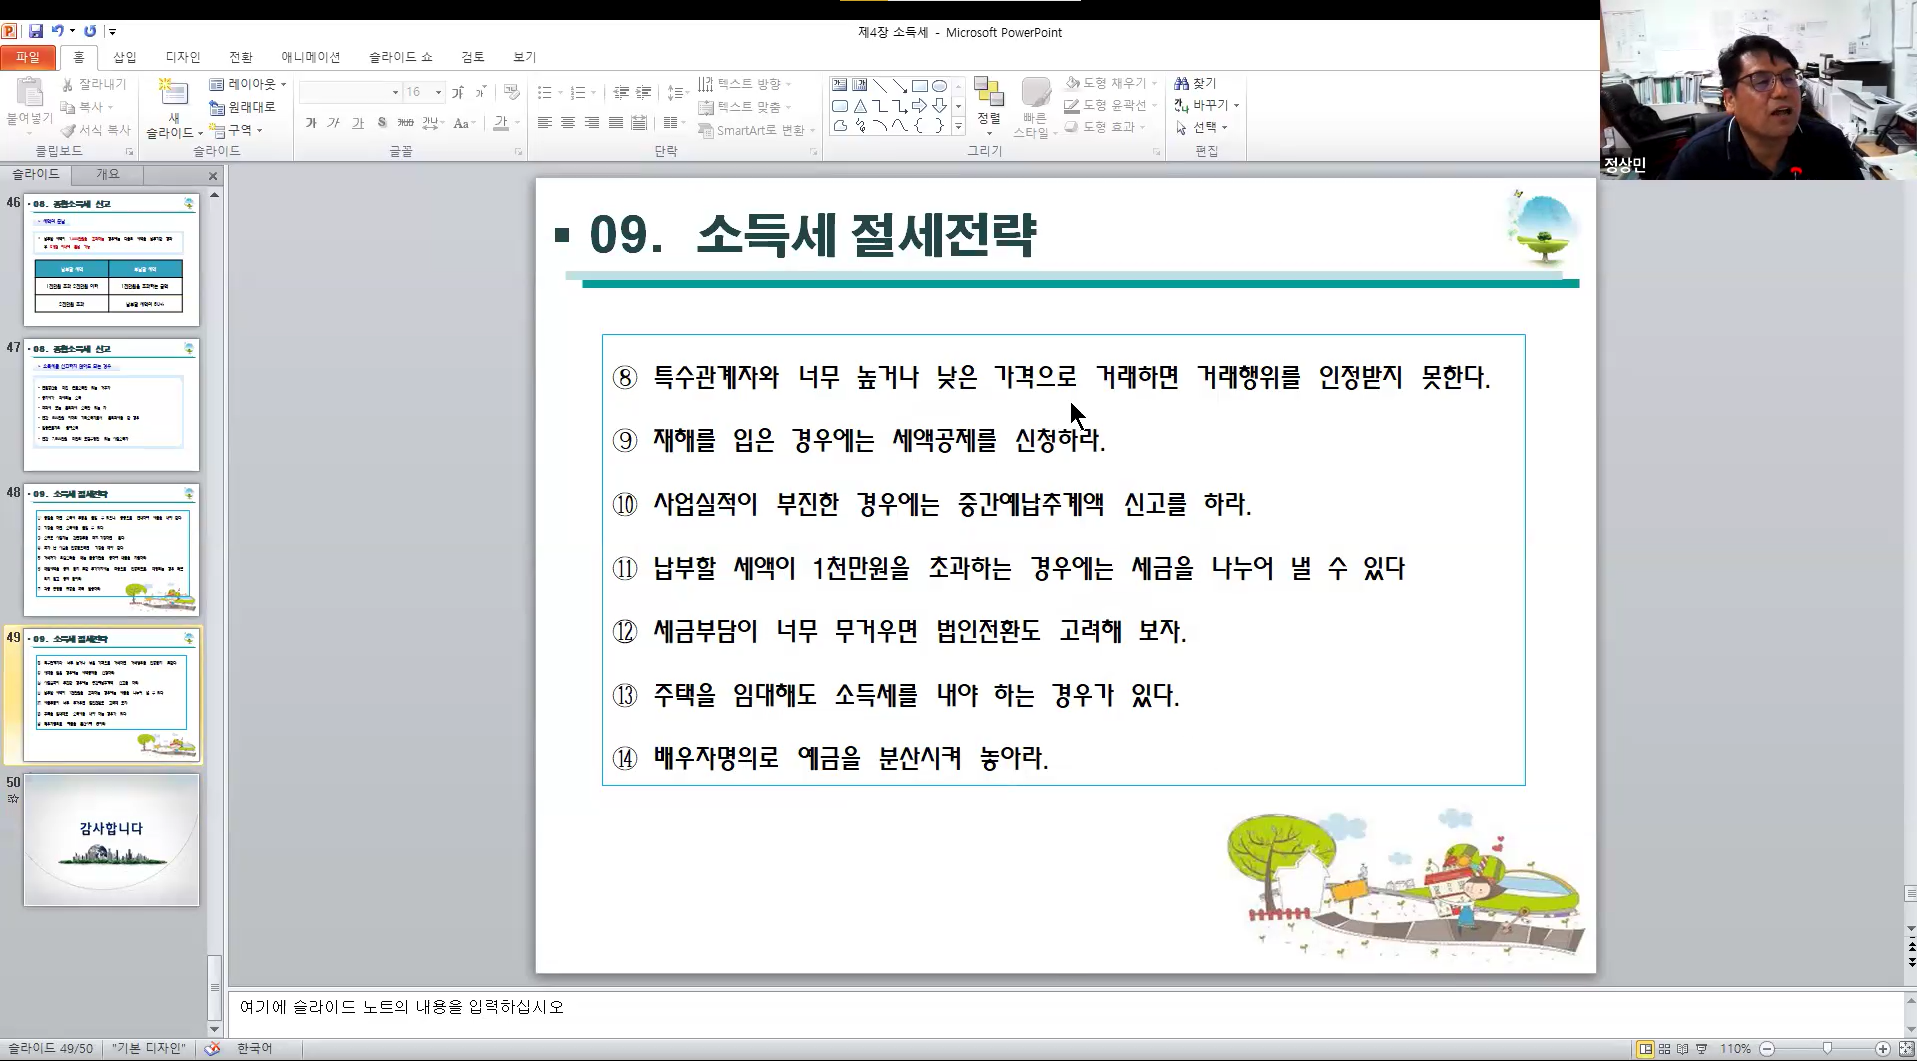Toggle Normal view button in status bar
This screenshot has height=1061, width=1917.
click(1645, 1049)
